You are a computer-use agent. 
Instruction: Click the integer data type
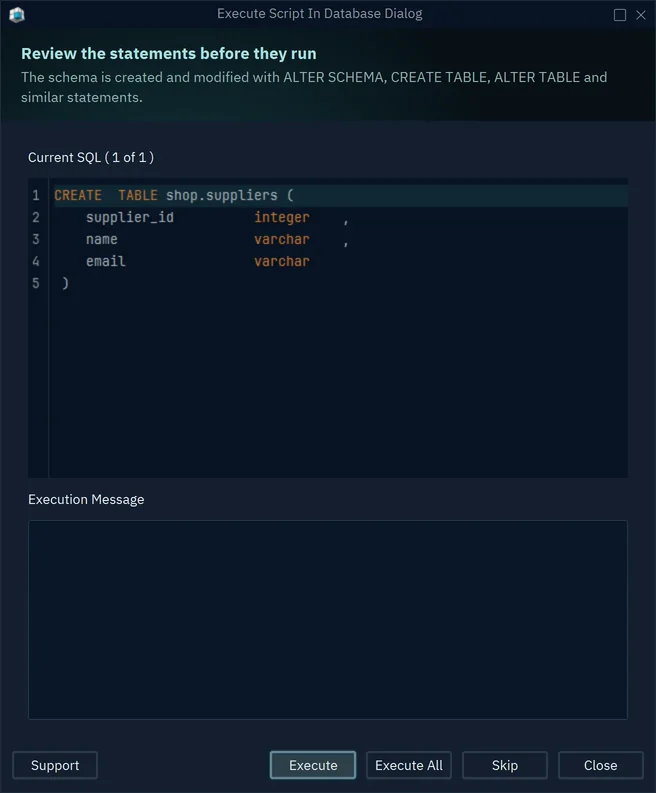tap(282, 217)
